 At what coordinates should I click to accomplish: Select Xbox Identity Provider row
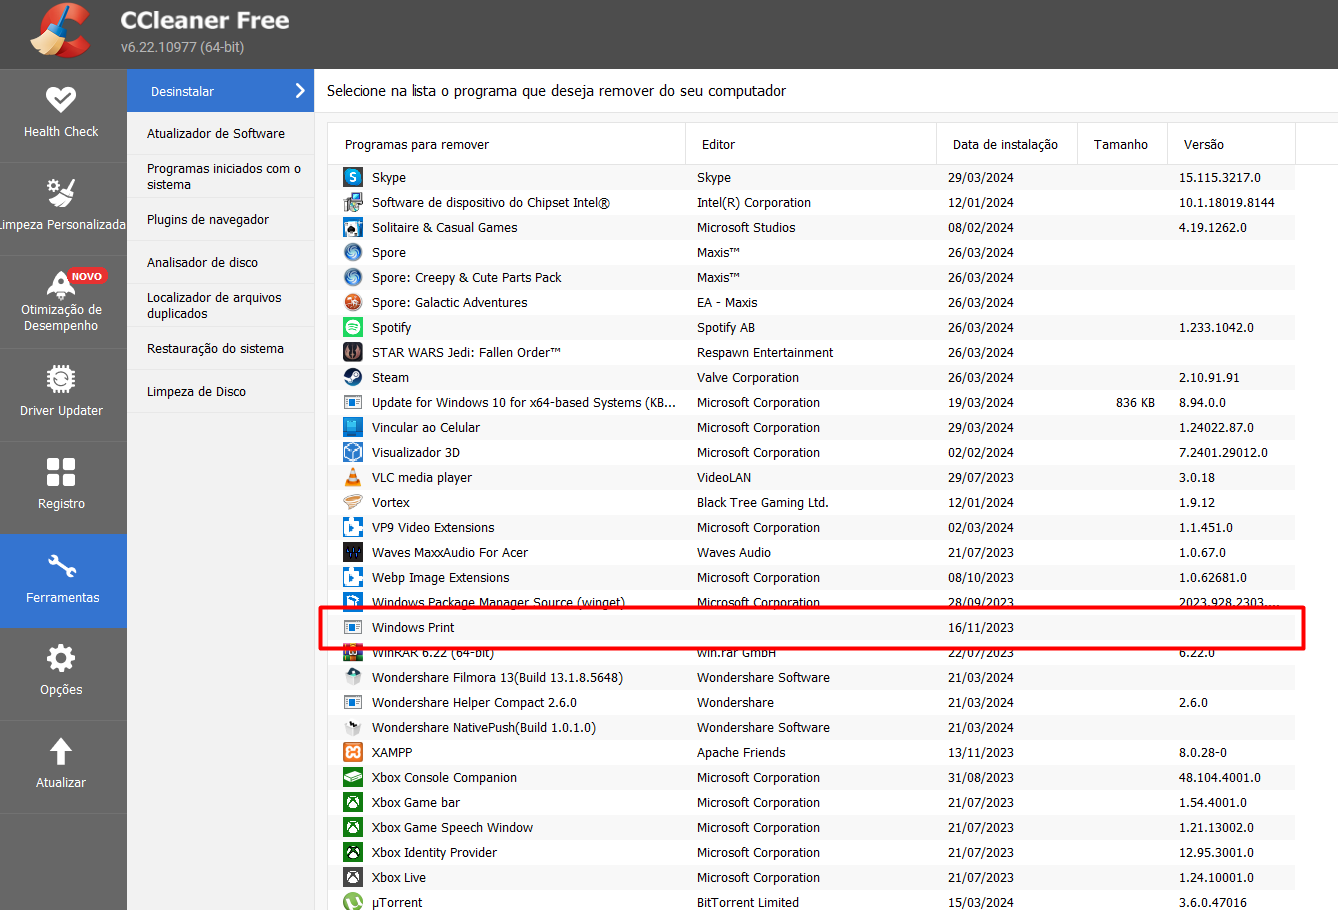812,852
